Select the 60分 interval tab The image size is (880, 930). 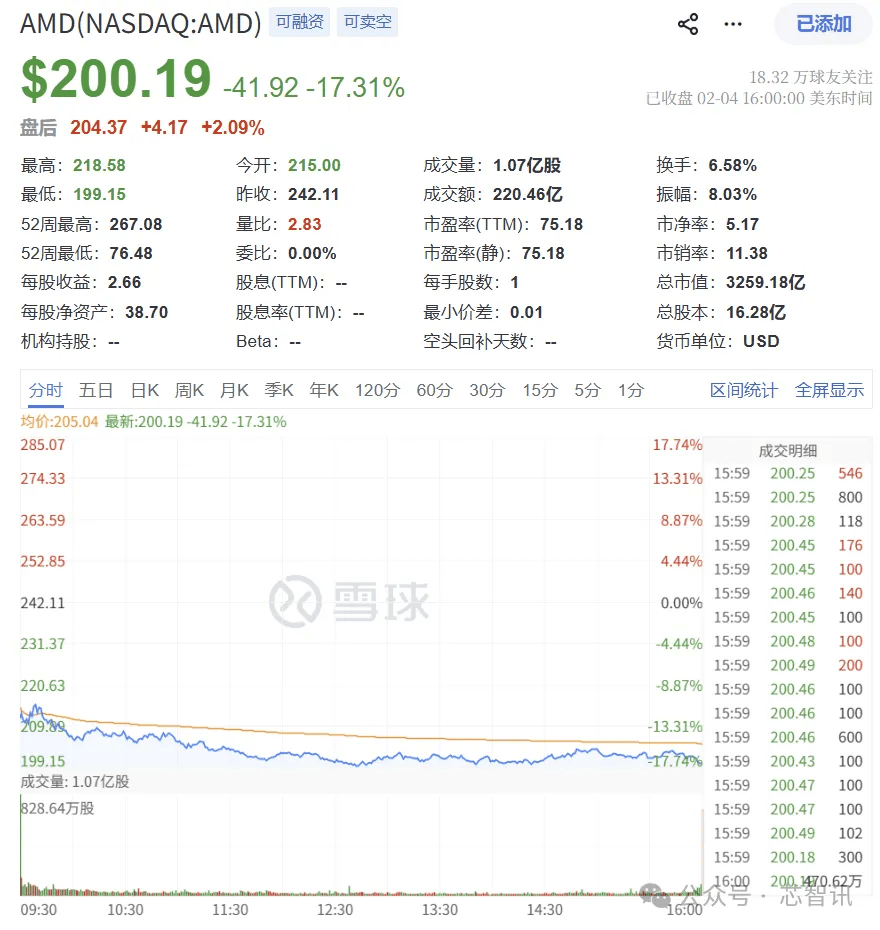pos(434,390)
